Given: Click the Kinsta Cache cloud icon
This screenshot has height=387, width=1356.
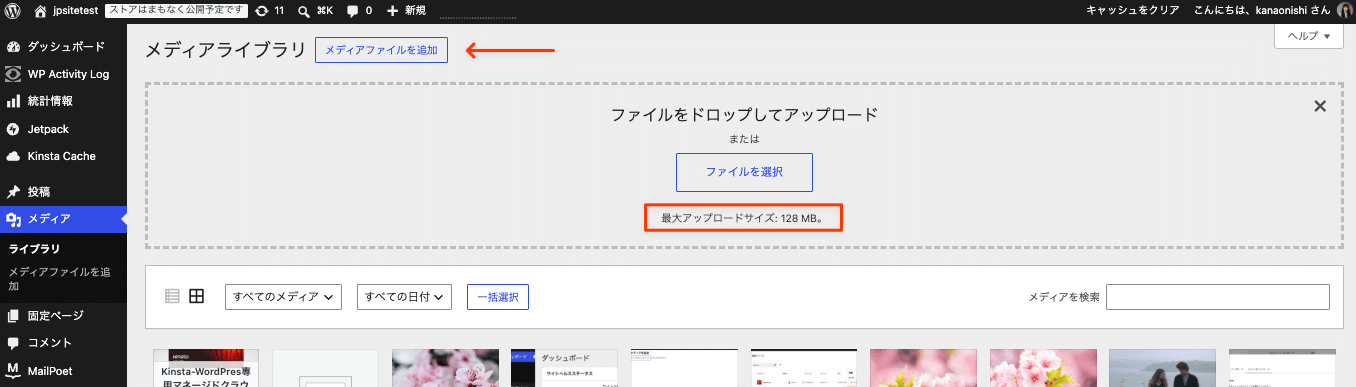Looking at the screenshot, I should [x=13, y=156].
